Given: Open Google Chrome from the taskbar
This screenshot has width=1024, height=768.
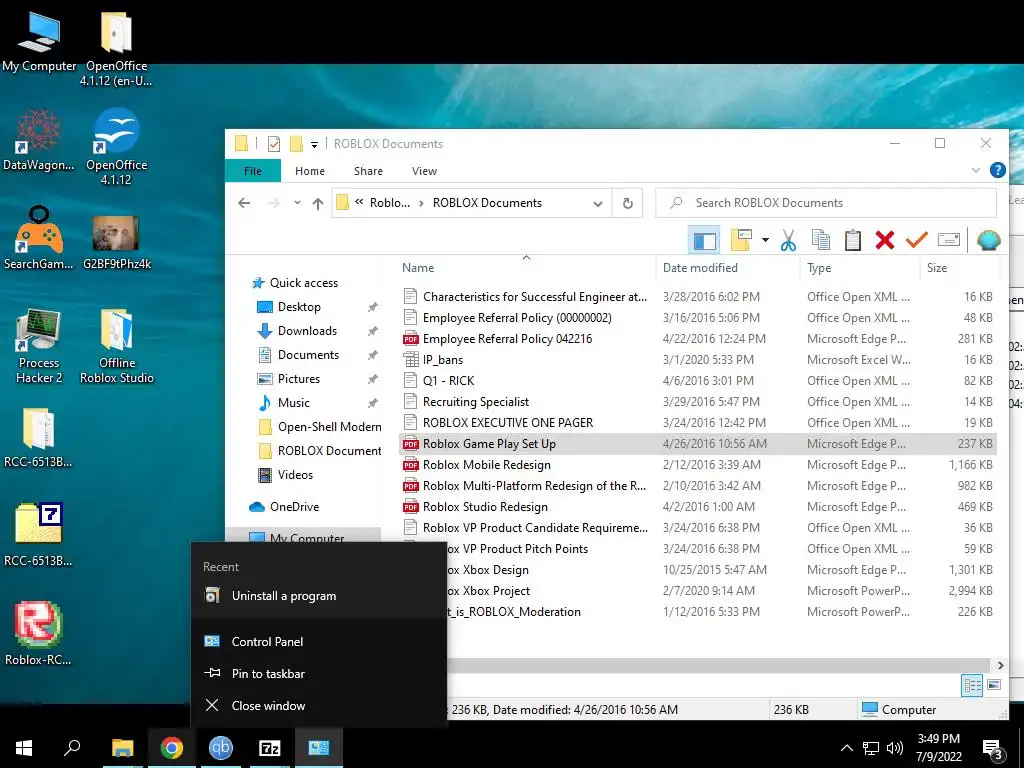Looking at the screenshot, I should [172, 748].
